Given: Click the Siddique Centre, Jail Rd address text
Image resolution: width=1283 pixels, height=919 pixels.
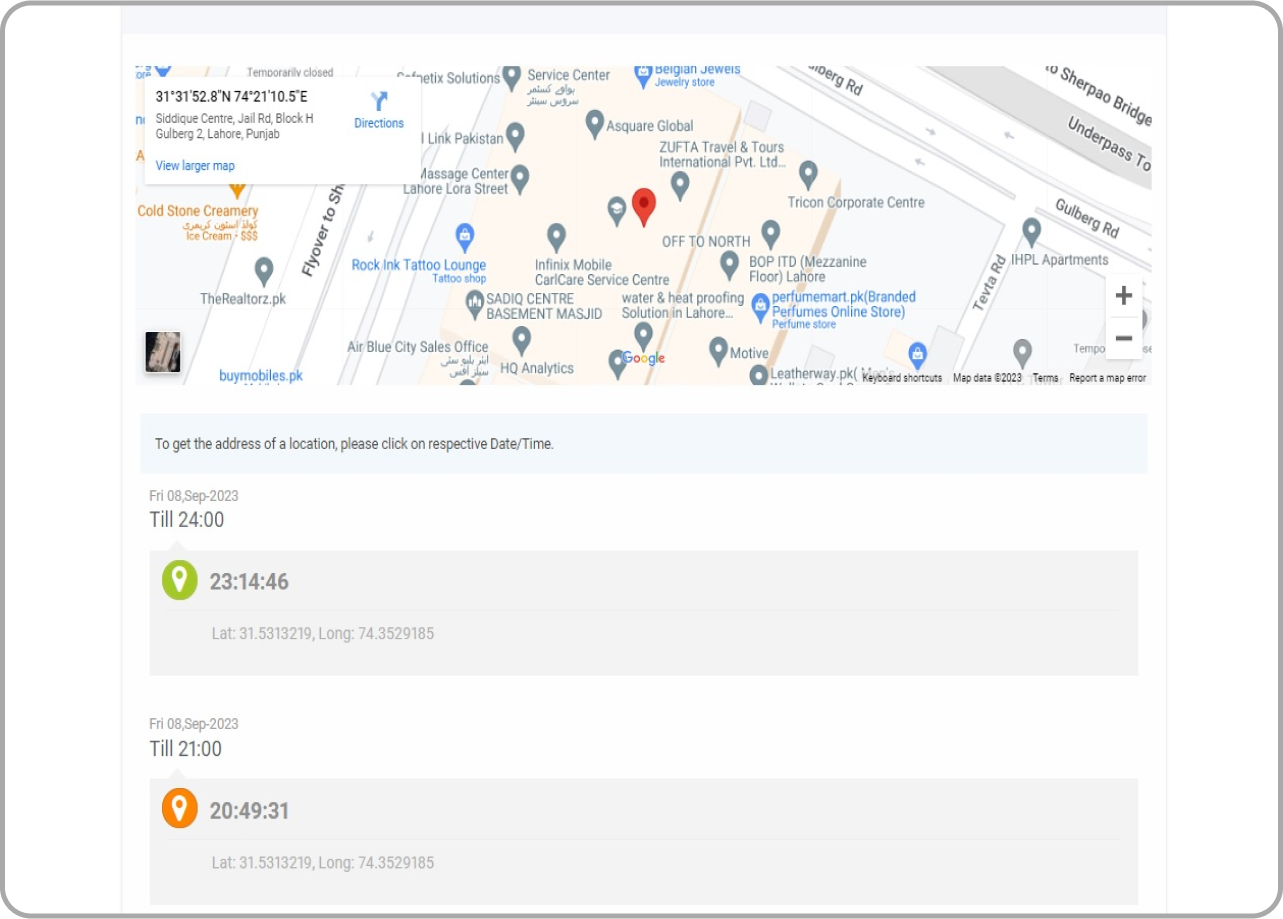Looking at the screenshot, I should coord(235,126).
